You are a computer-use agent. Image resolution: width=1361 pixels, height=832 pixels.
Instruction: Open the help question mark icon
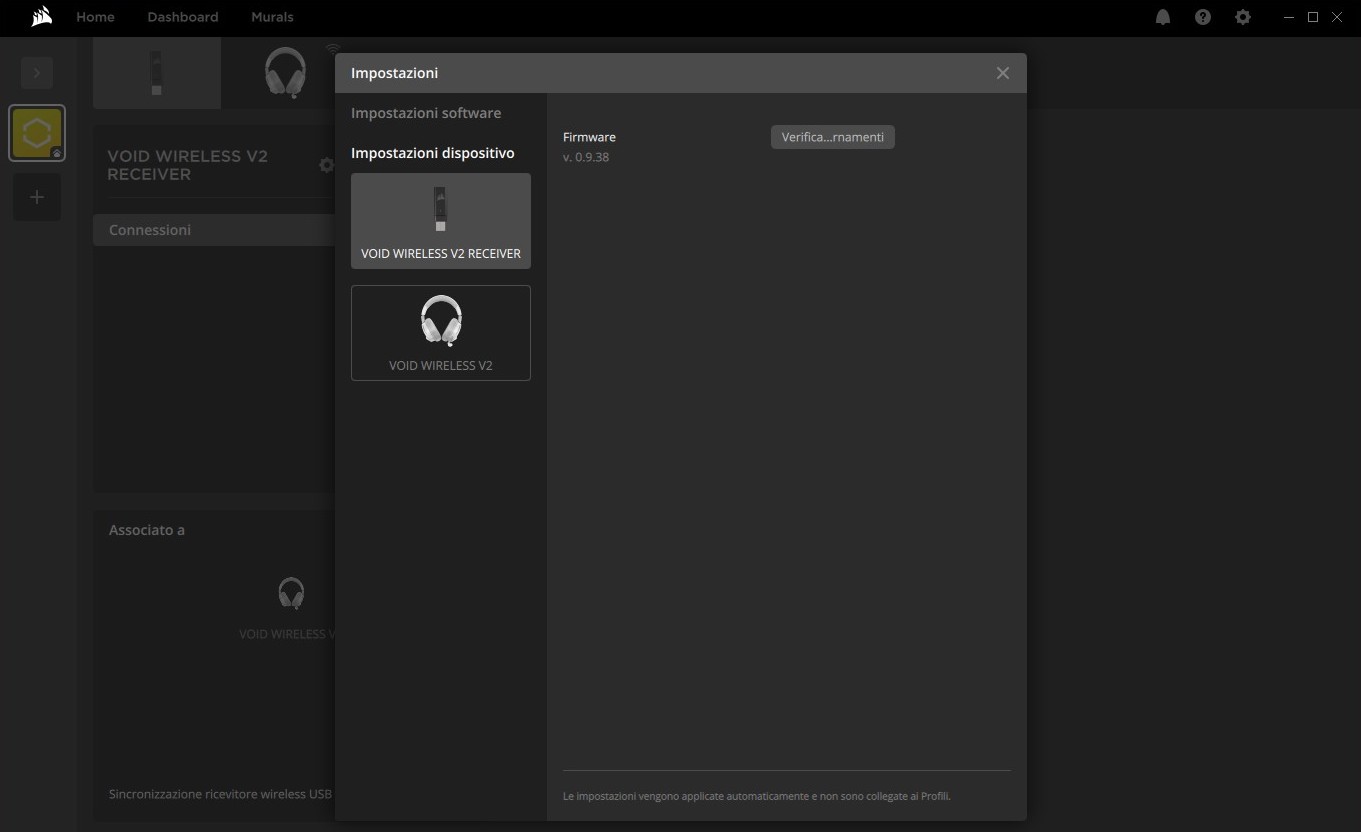[x=1203, y=17]
